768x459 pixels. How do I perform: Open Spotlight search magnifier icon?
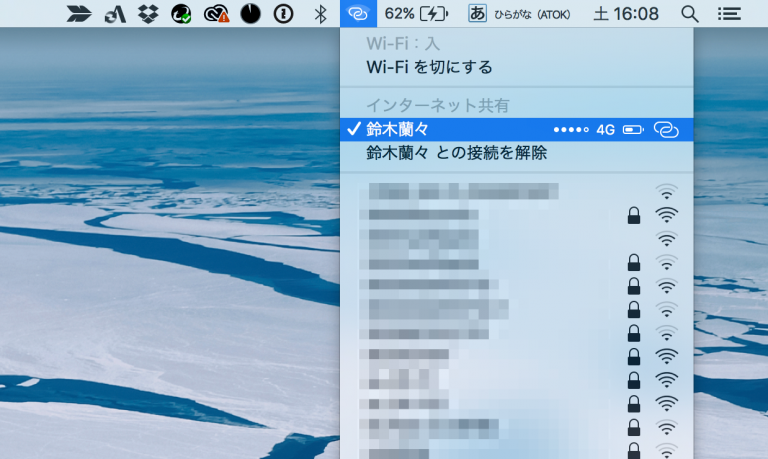(x=689, y=14)
